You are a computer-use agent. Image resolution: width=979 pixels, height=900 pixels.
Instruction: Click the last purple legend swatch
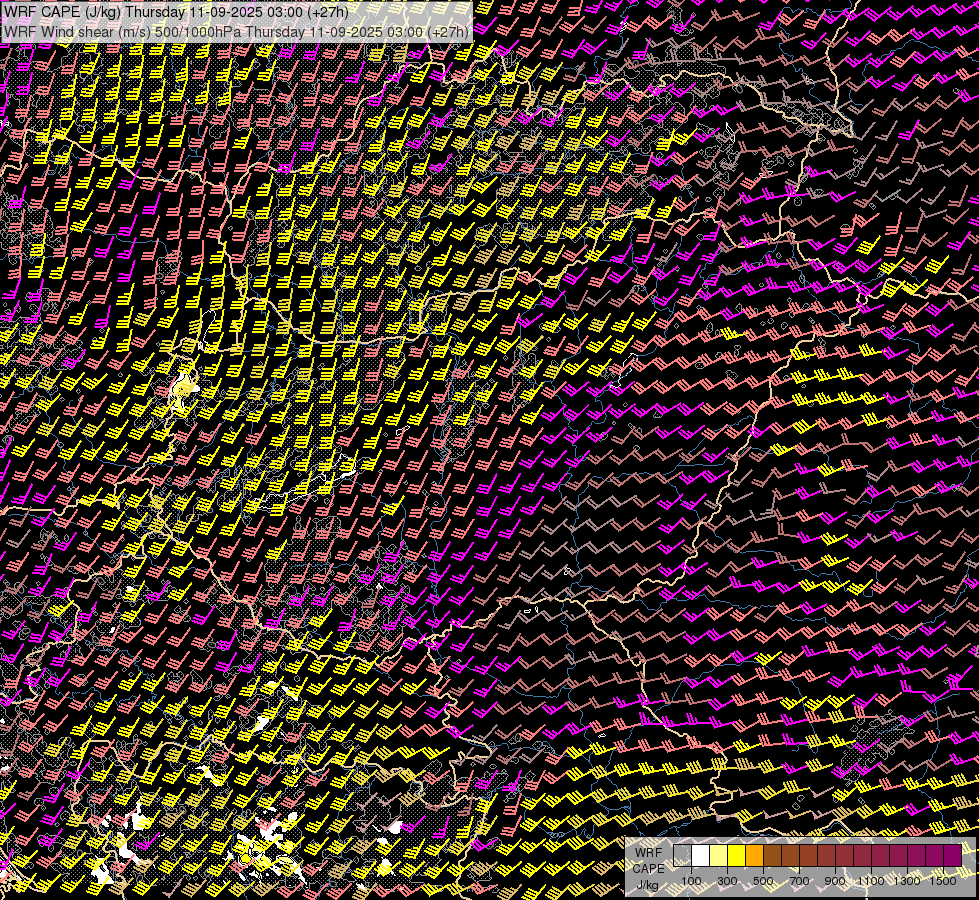952,855
